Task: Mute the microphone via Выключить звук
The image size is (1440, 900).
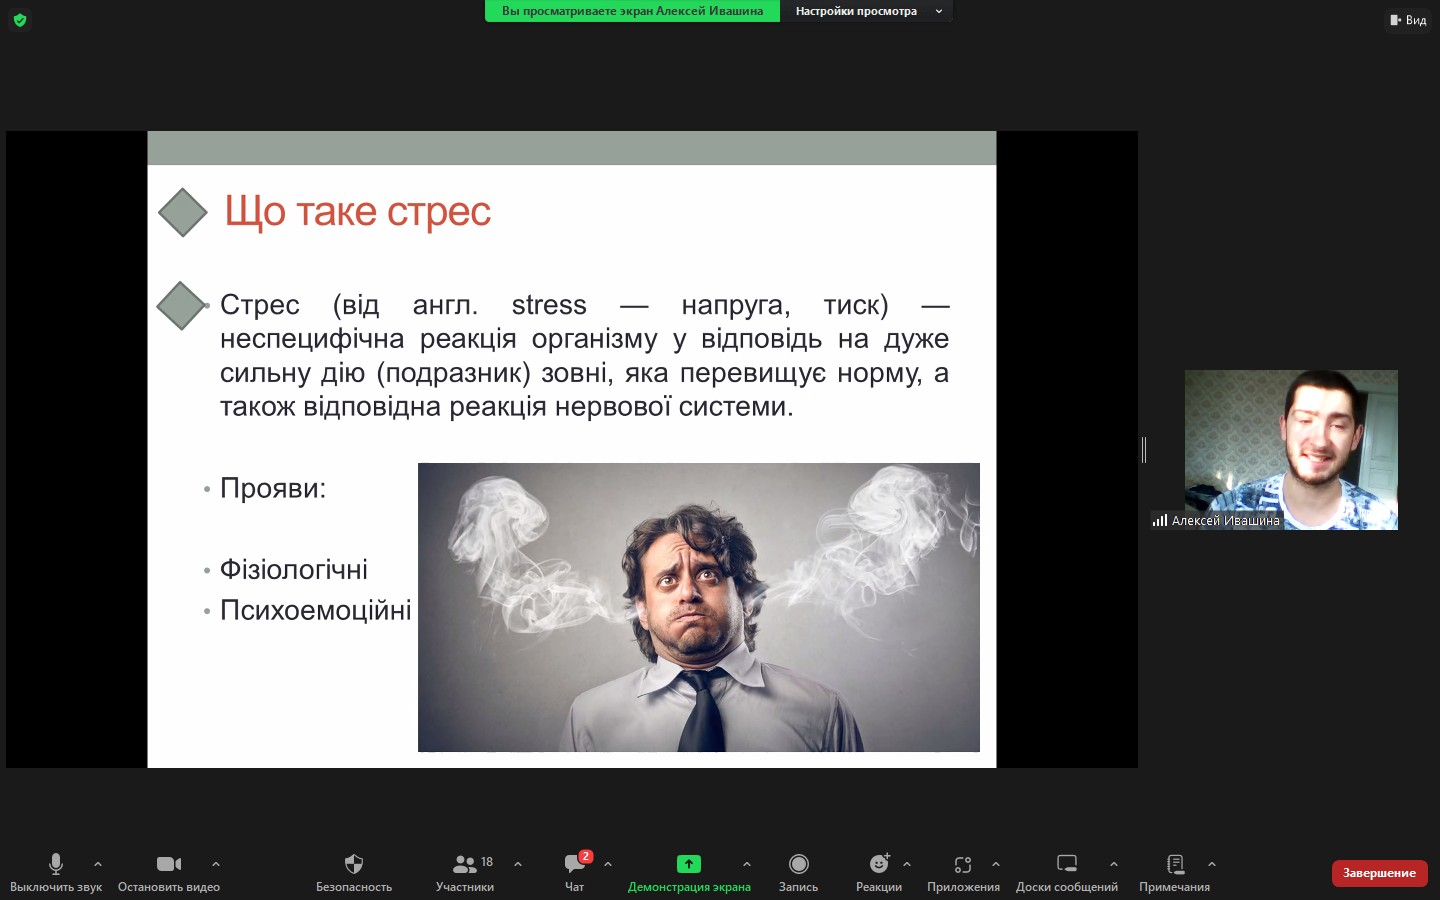Action: pos(56,872)
